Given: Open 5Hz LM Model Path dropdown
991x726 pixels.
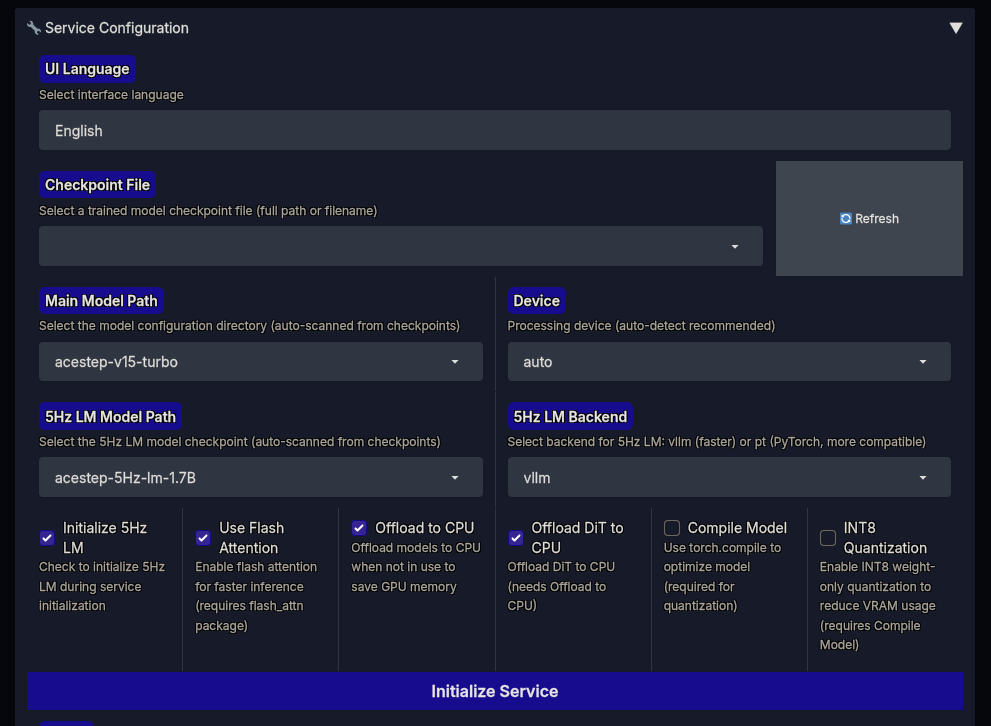Looking at the screenshot, I should [260, 477].
